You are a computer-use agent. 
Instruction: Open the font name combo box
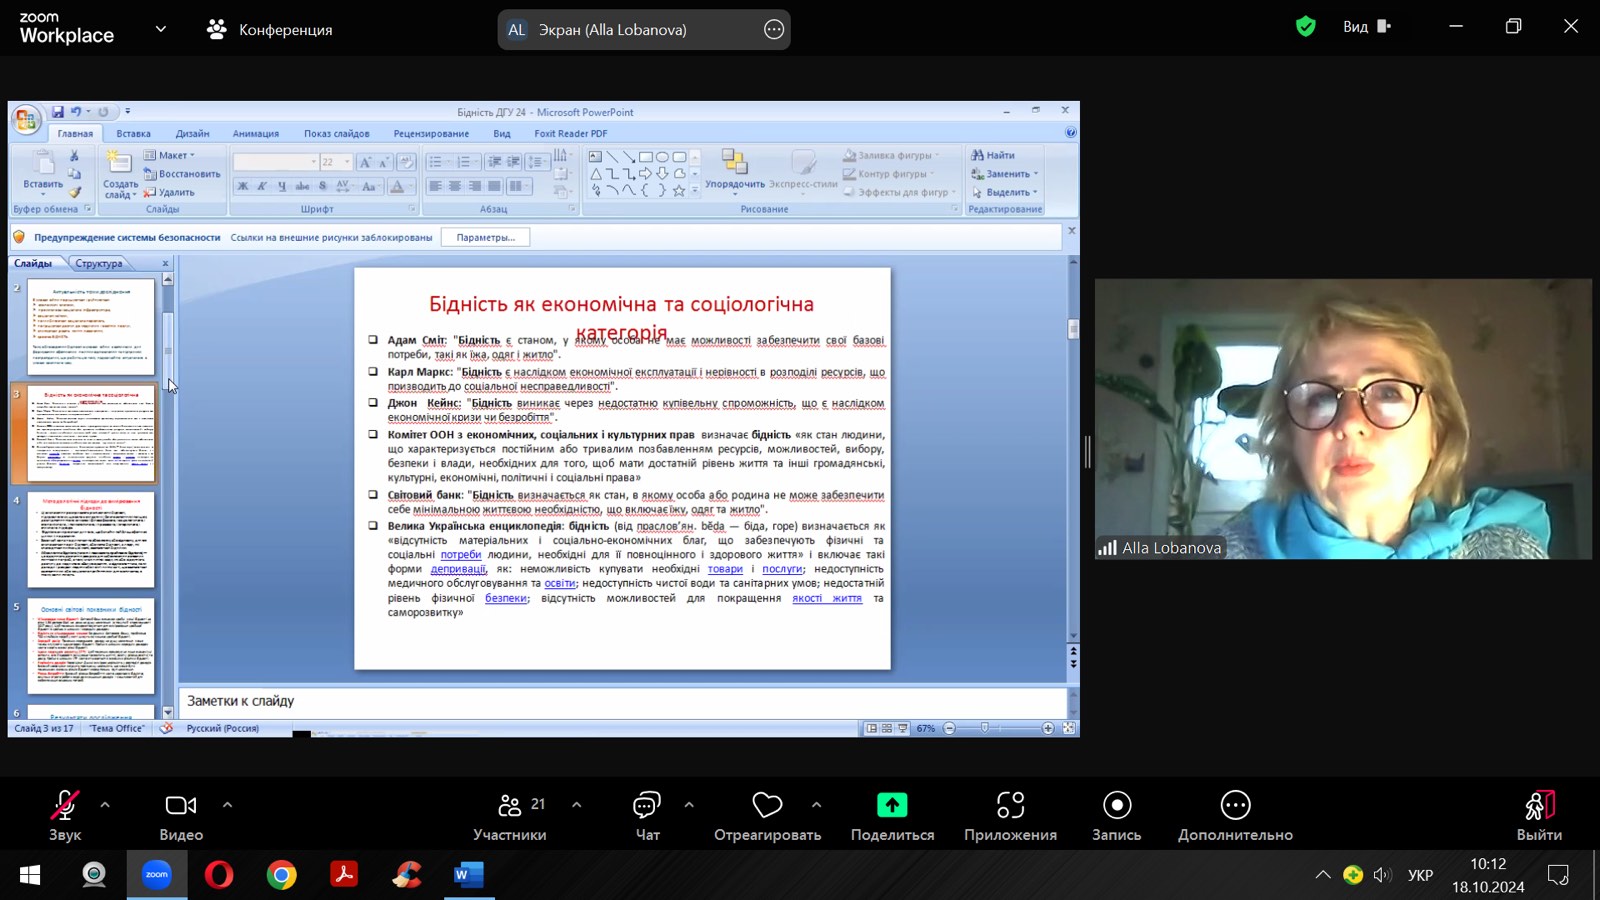pos(276,162)
